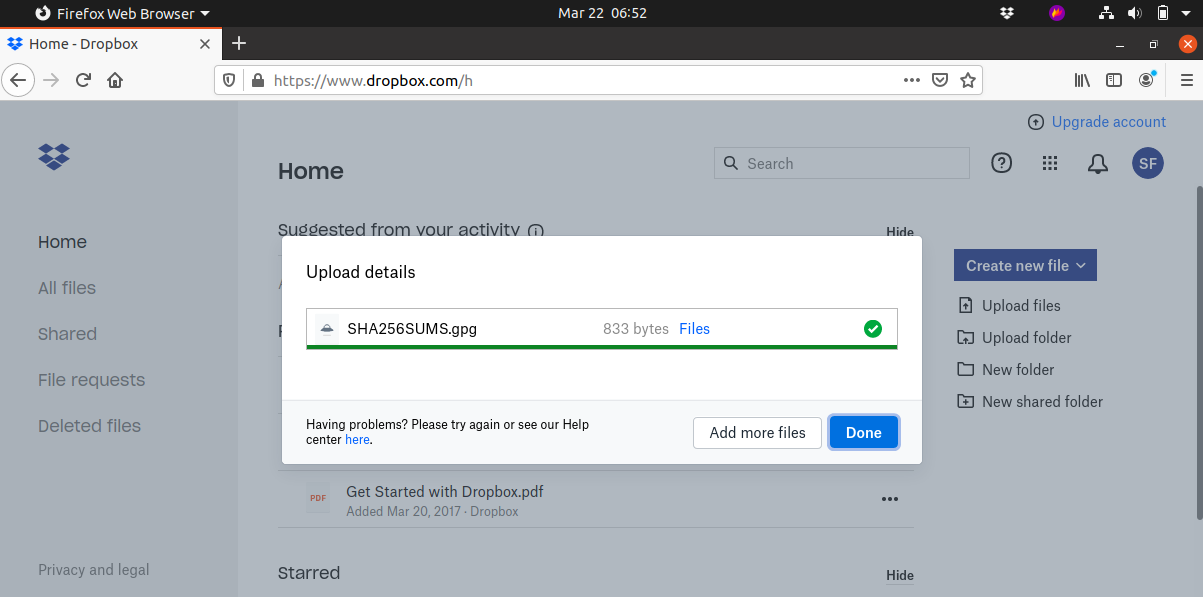Reload the page
This screenshot has width=1203, height=597.
coord(83,80)
